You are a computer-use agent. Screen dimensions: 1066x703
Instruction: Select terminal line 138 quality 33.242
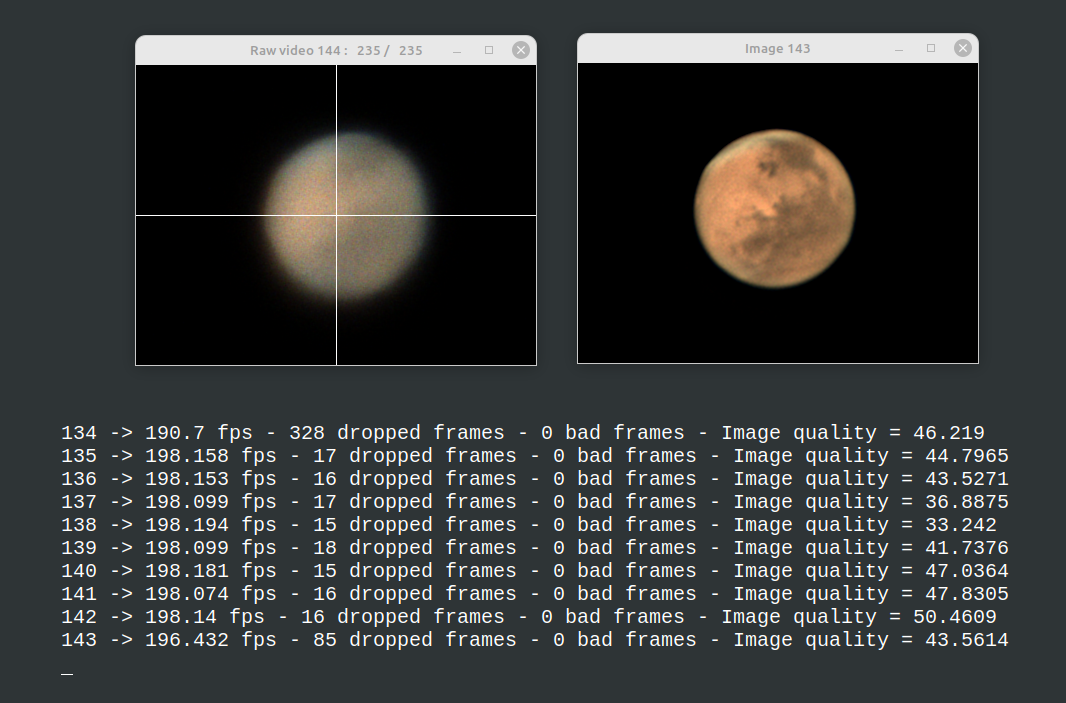tap(529, 526)
